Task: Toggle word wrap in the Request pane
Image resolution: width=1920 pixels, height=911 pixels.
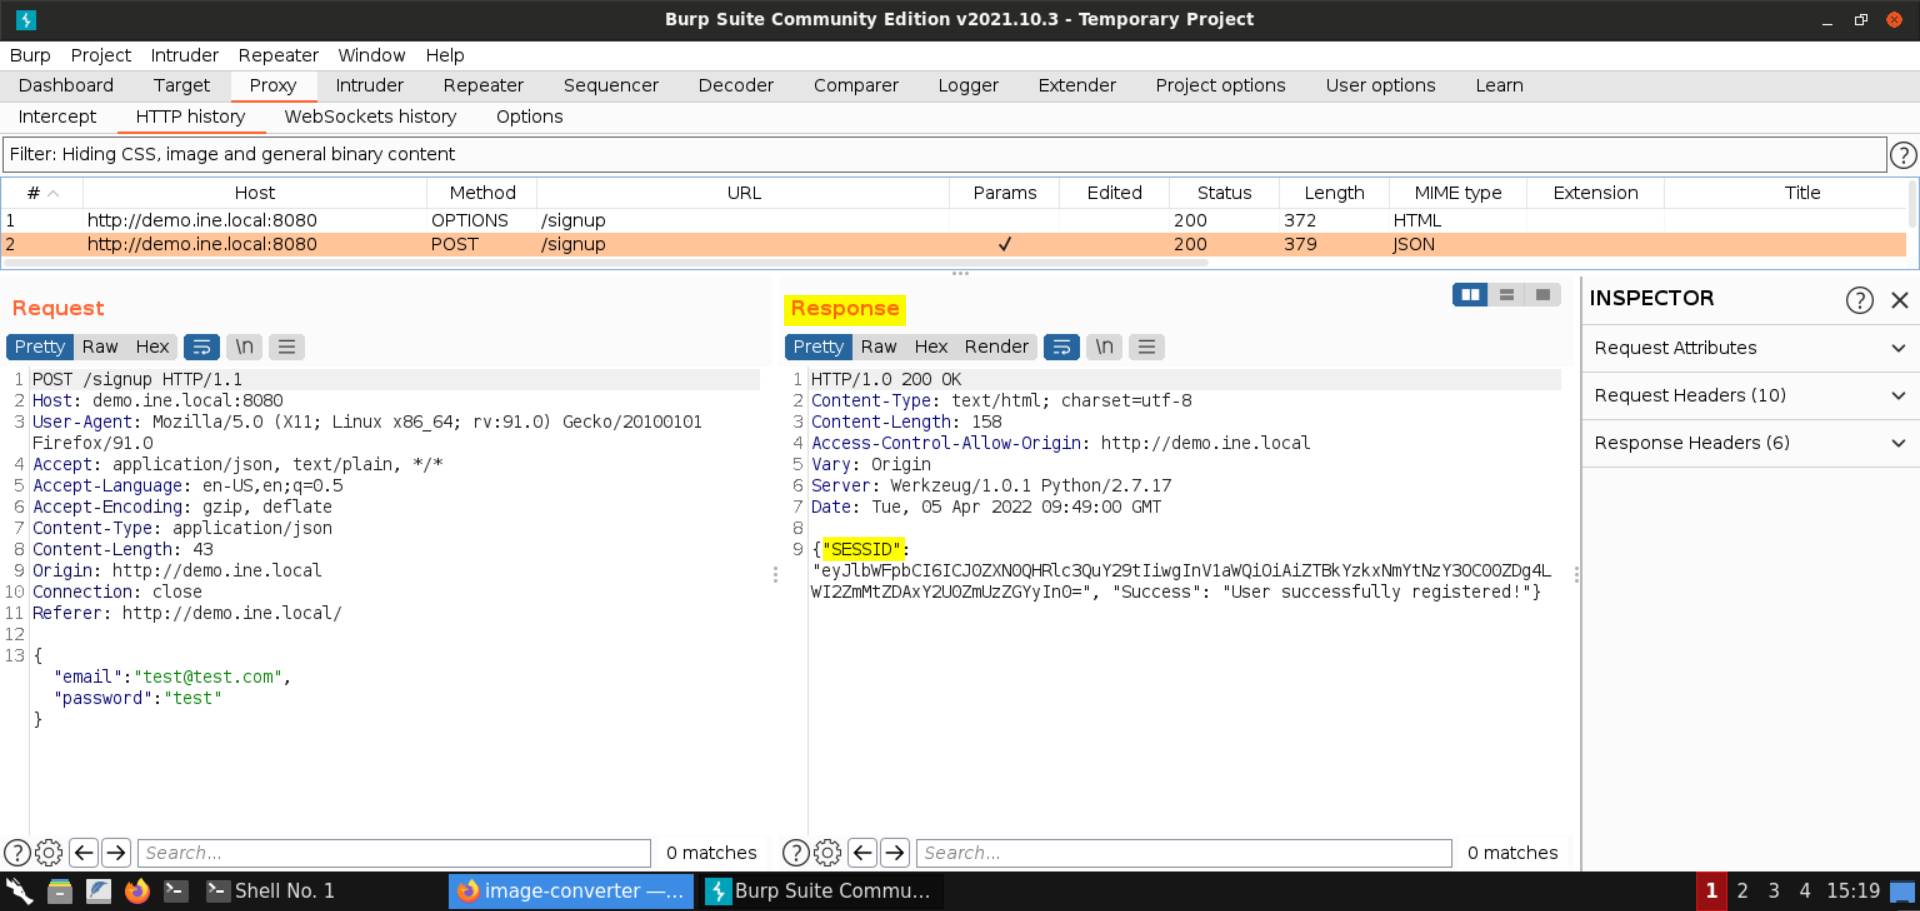Action: tap(201, 347)
